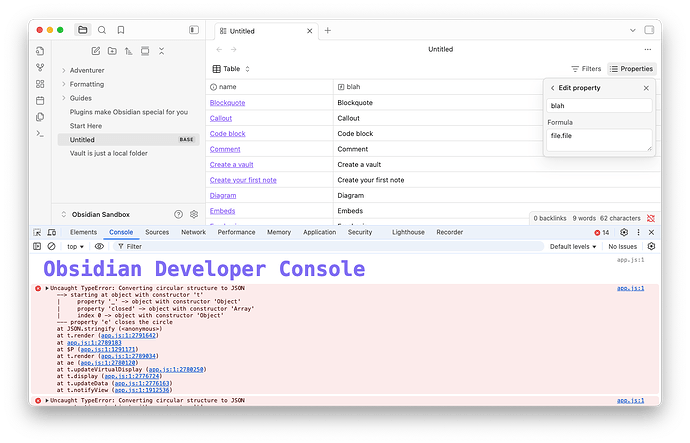Viewport: 690px width, 443px height.
Task: Toggle the right sidebar icon
Action: 649,30
